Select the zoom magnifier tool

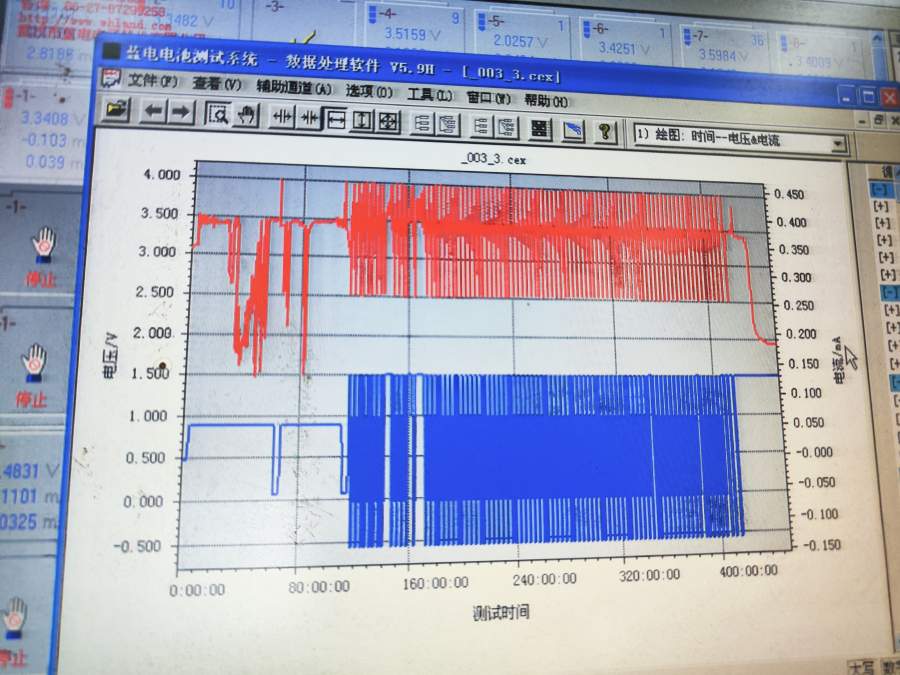[x=218, y=115]
